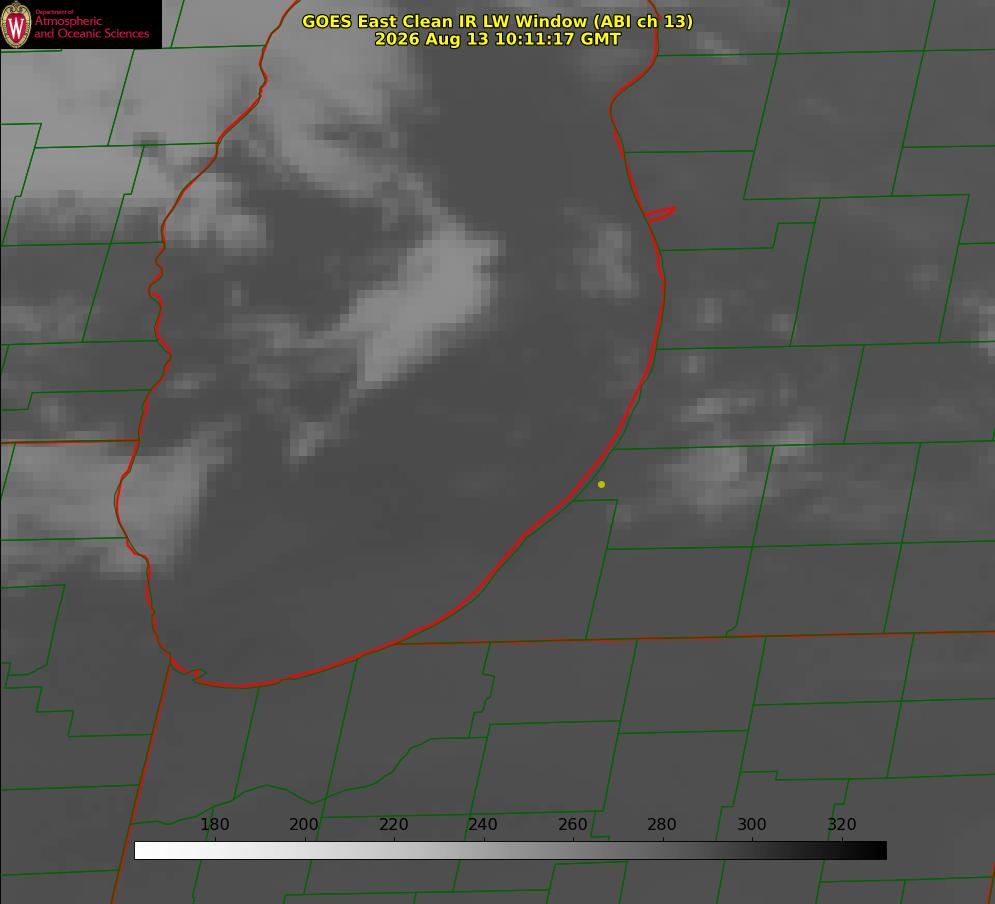Click the mid-gray center of the colorbar
This screenshot has width=995, height=904.
pyautogui.click(x=510, y=851)
